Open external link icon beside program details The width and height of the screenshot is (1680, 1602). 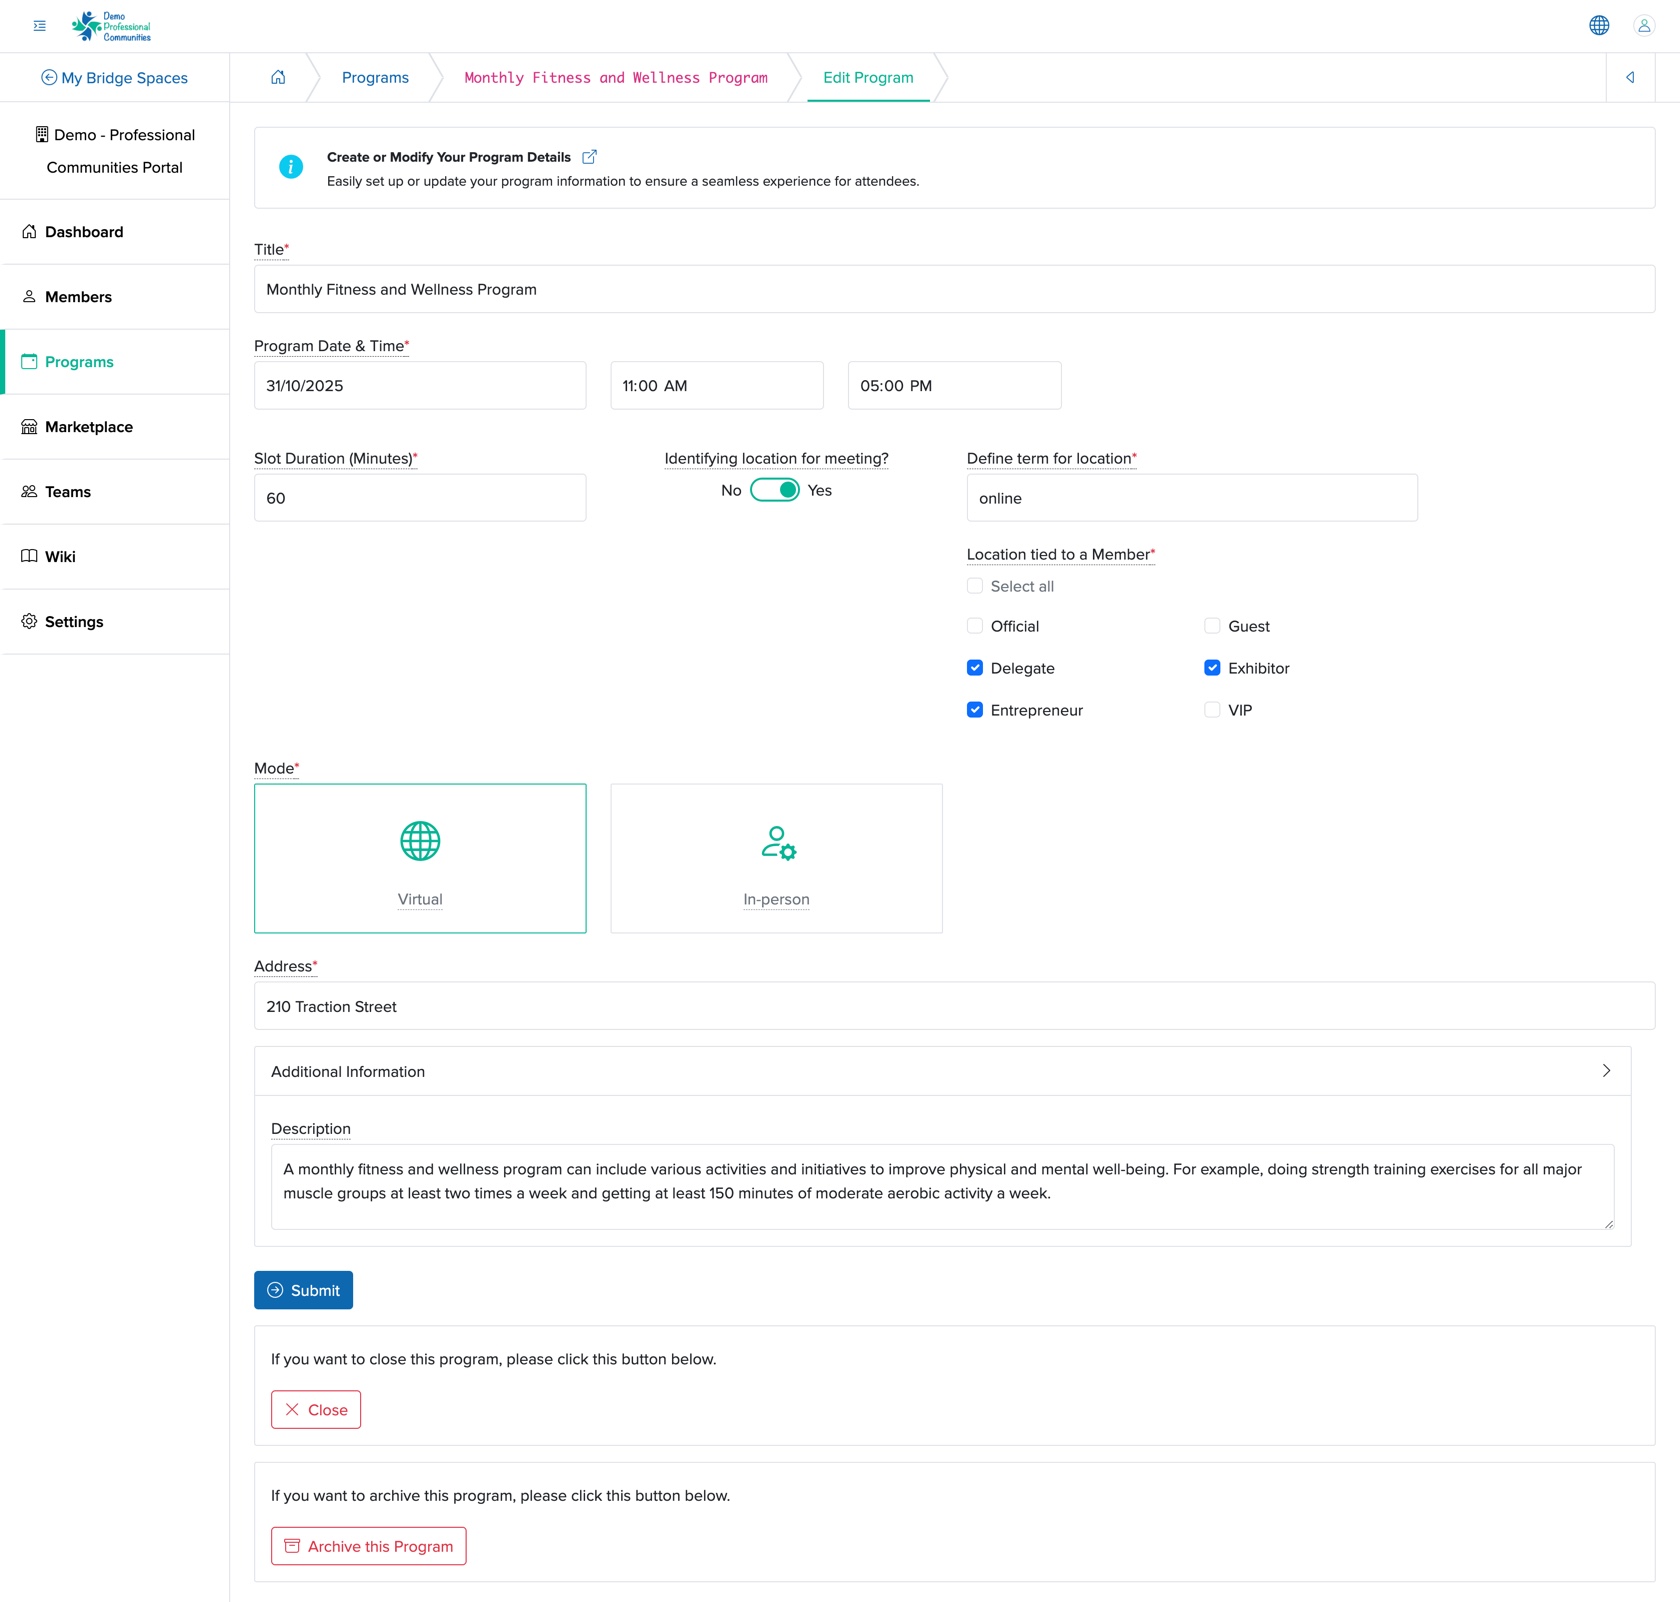[x=589, y=157]
